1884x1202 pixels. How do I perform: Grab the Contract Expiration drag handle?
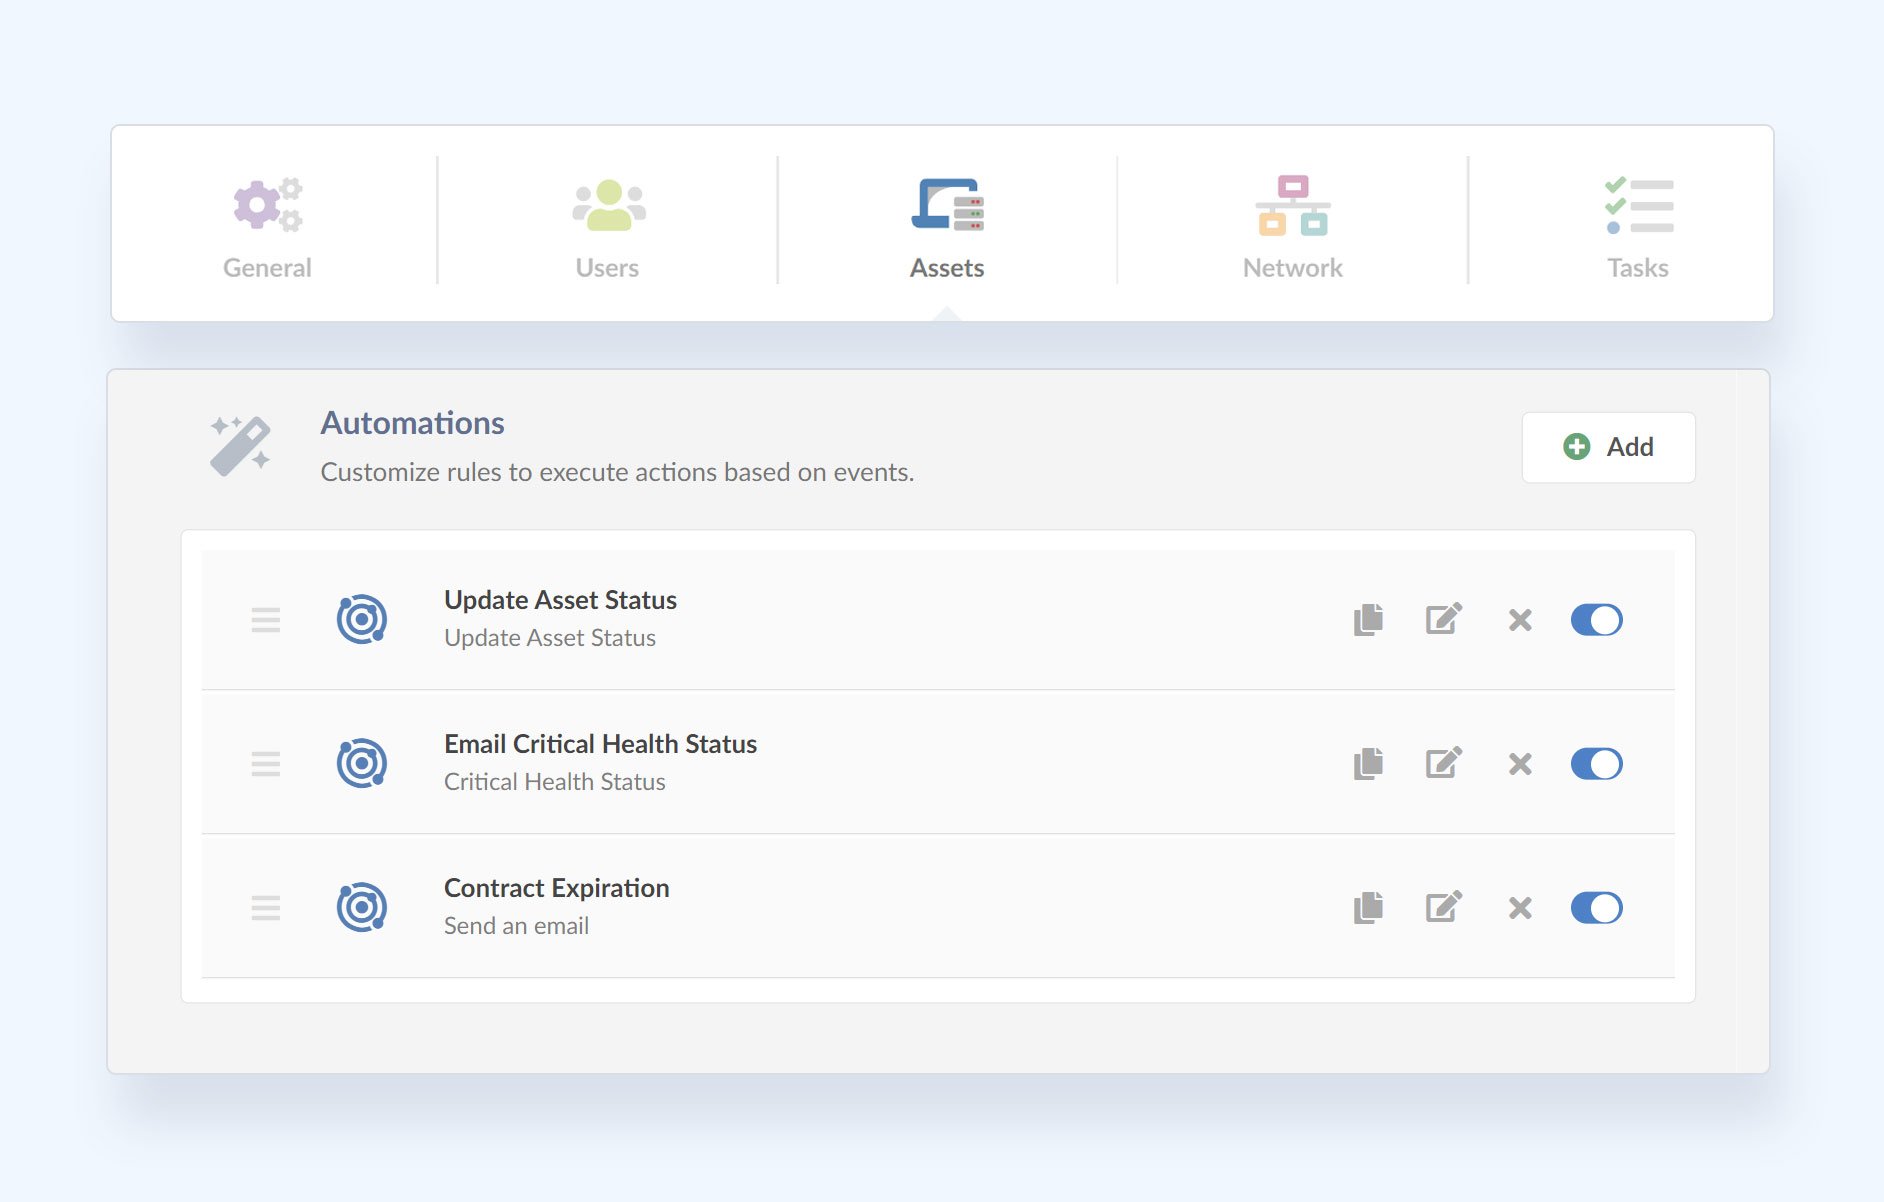266,909
